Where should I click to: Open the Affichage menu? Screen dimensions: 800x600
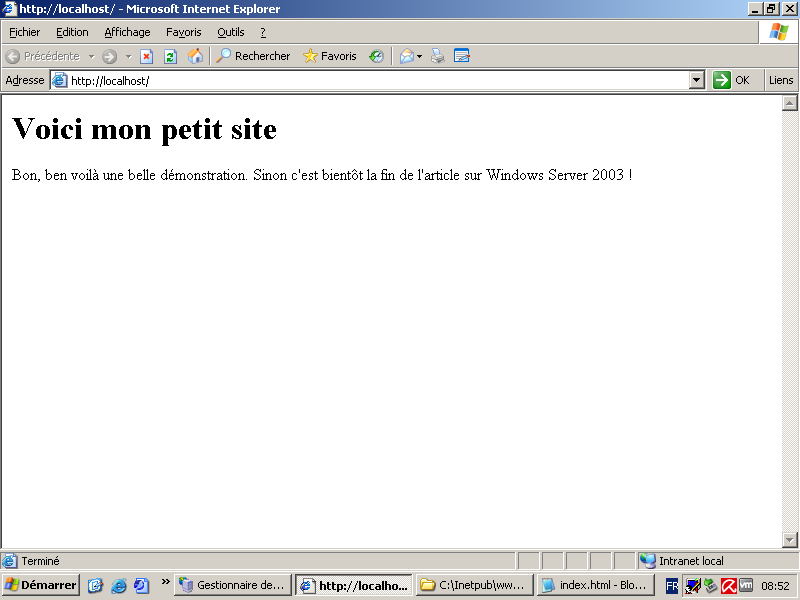127,32
